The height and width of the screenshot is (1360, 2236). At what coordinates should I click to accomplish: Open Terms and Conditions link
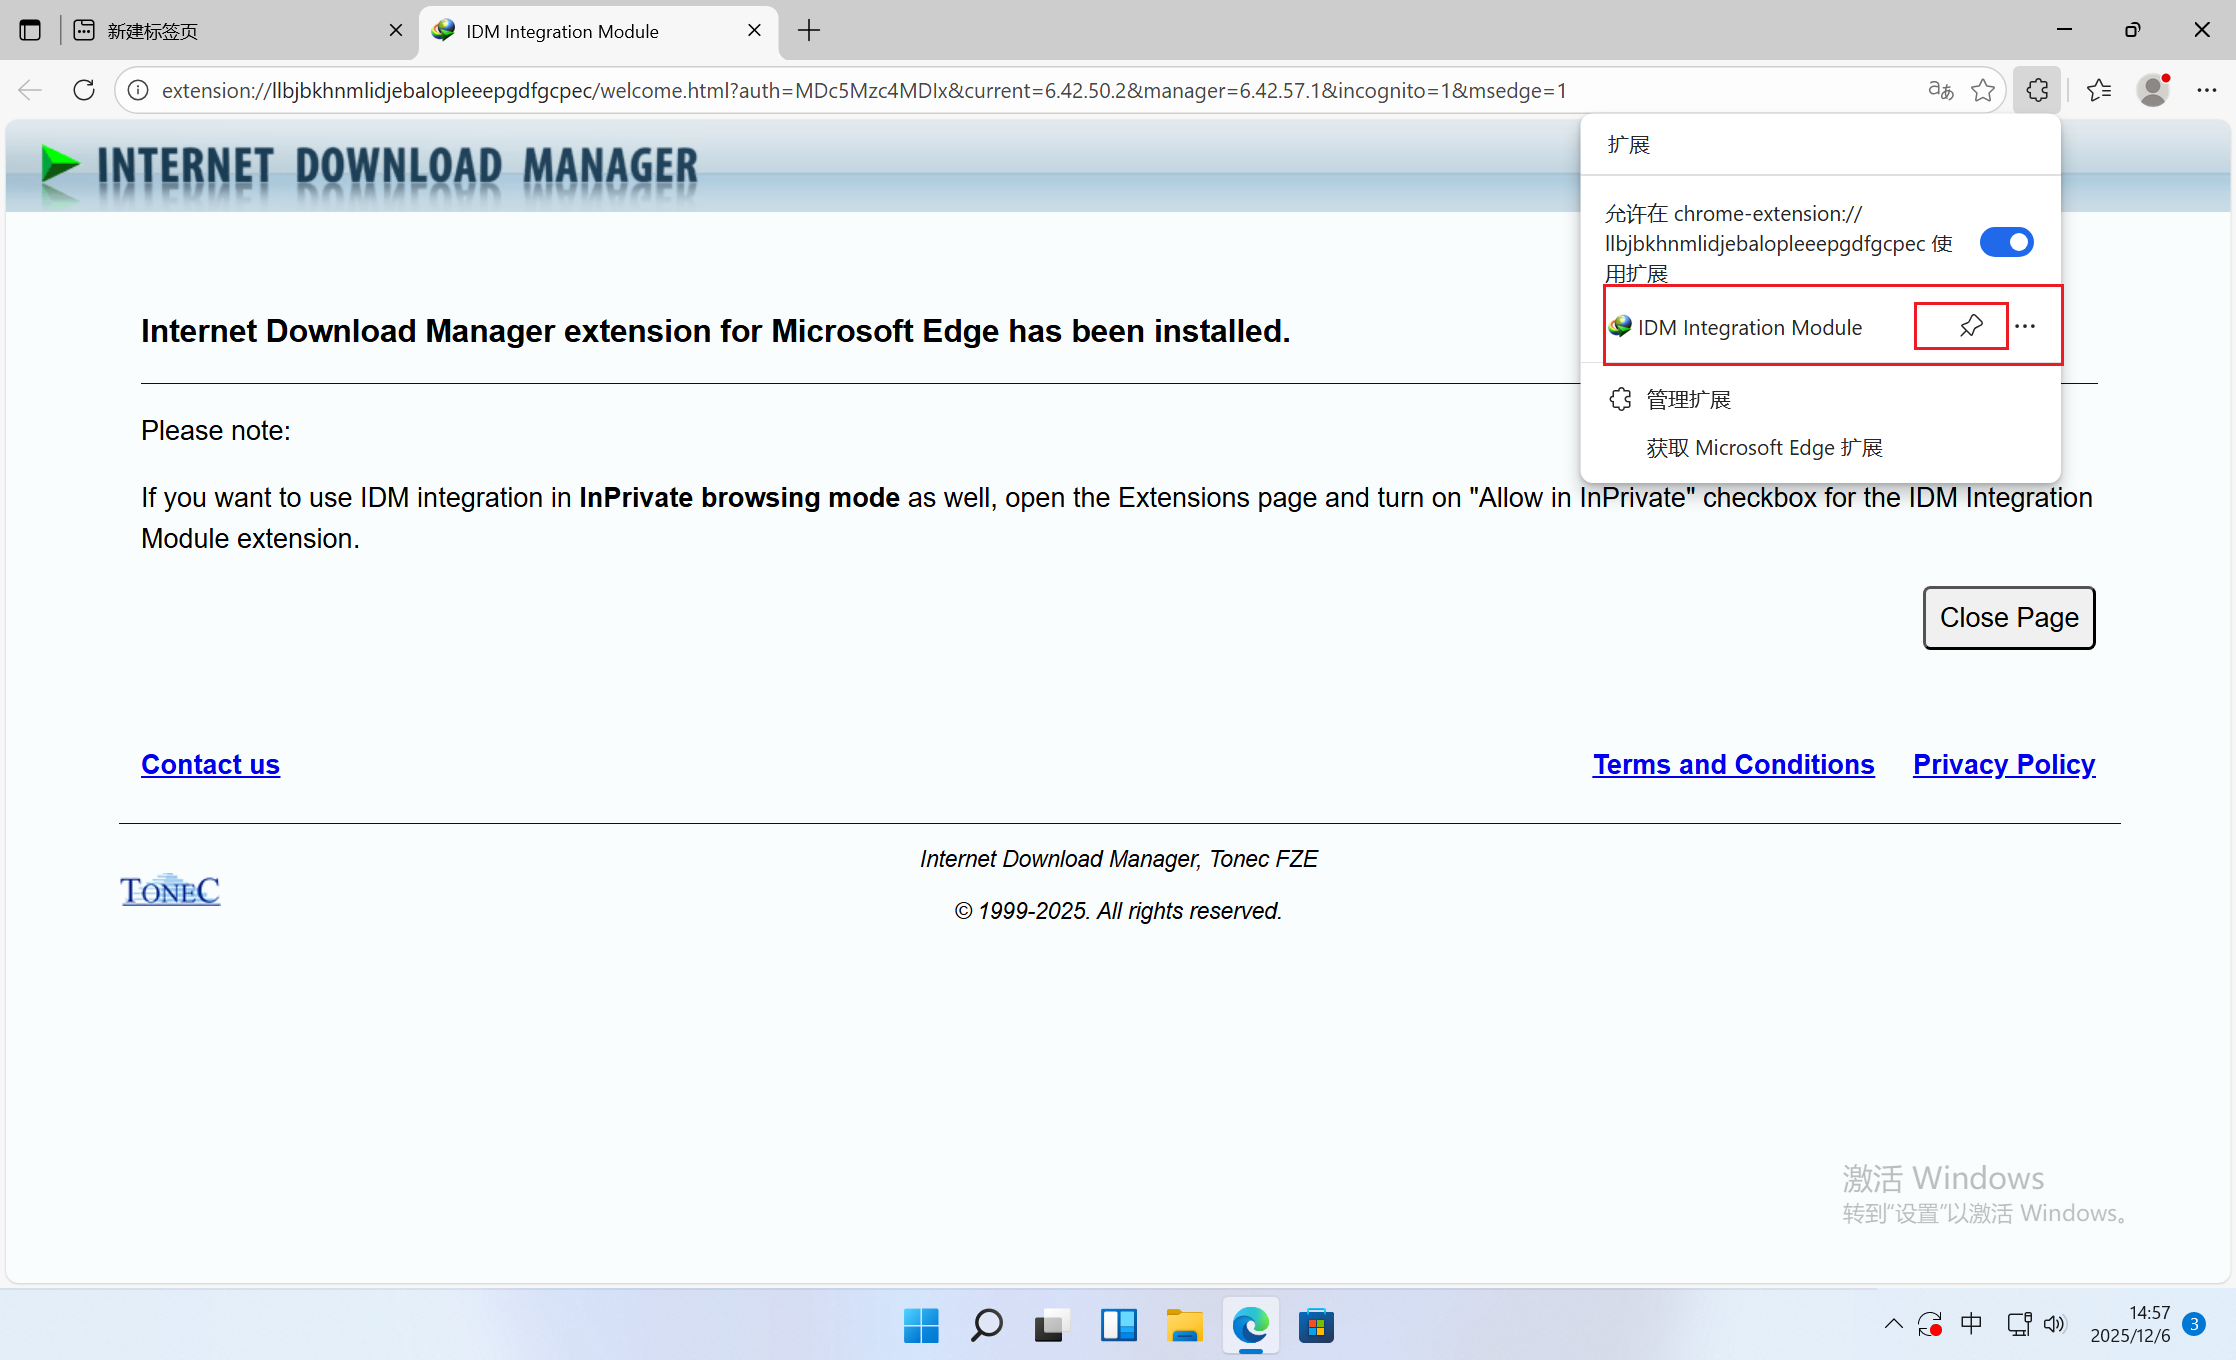tap(1733, 764)
